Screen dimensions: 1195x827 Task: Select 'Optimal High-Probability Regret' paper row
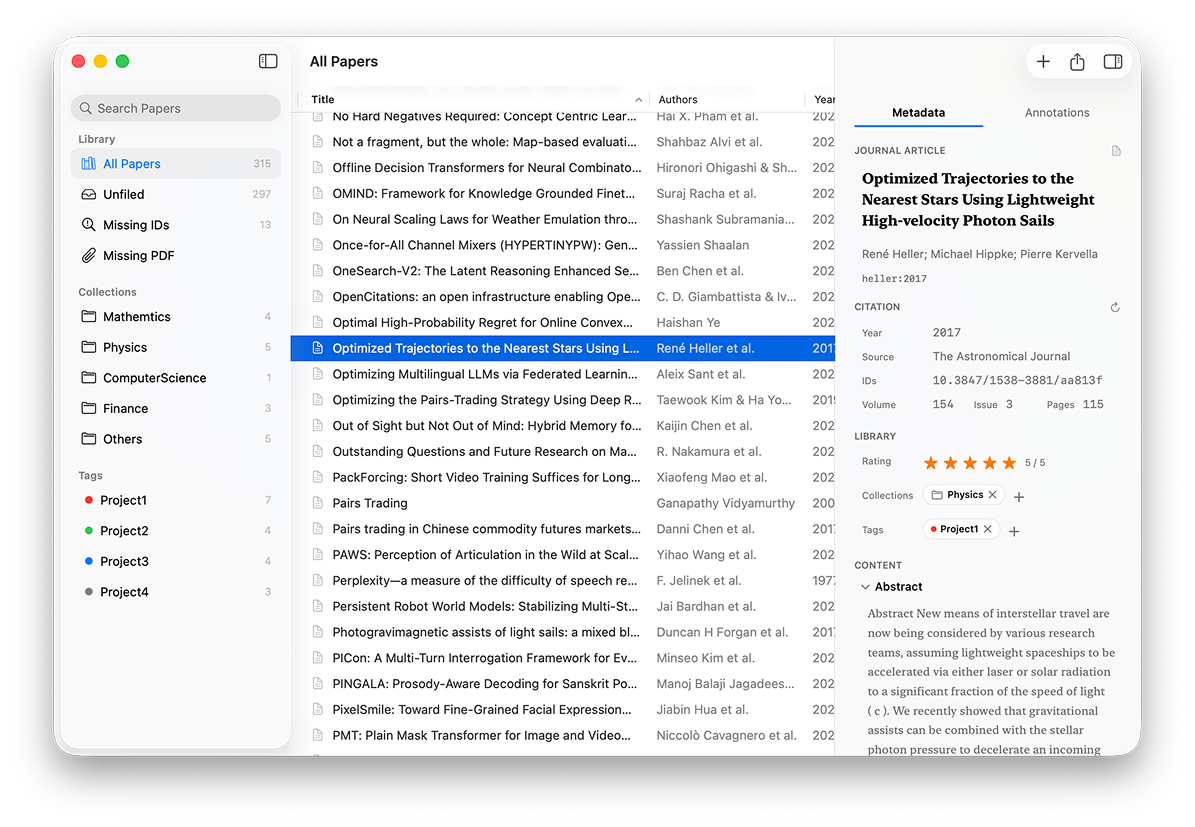562,322
